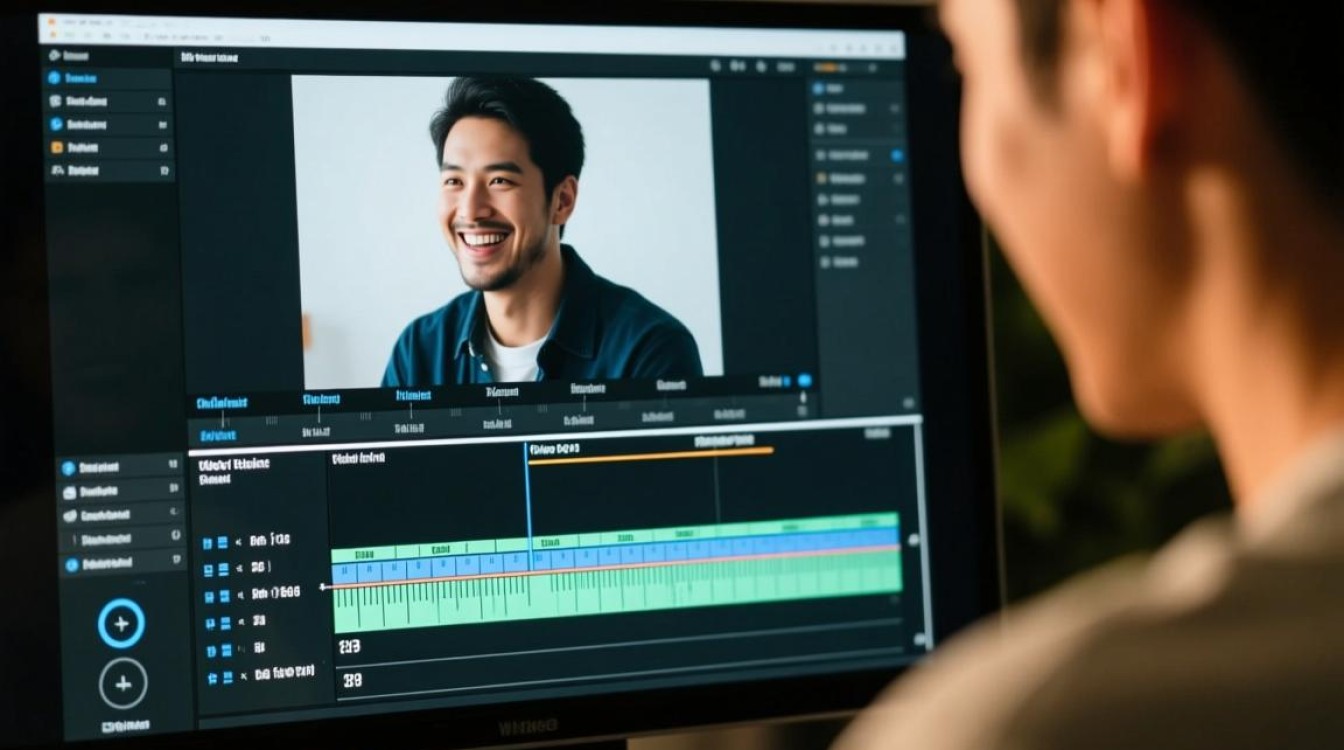
Task: Select the blue clip track in the timeline
Action: click(x=615, y=558)
